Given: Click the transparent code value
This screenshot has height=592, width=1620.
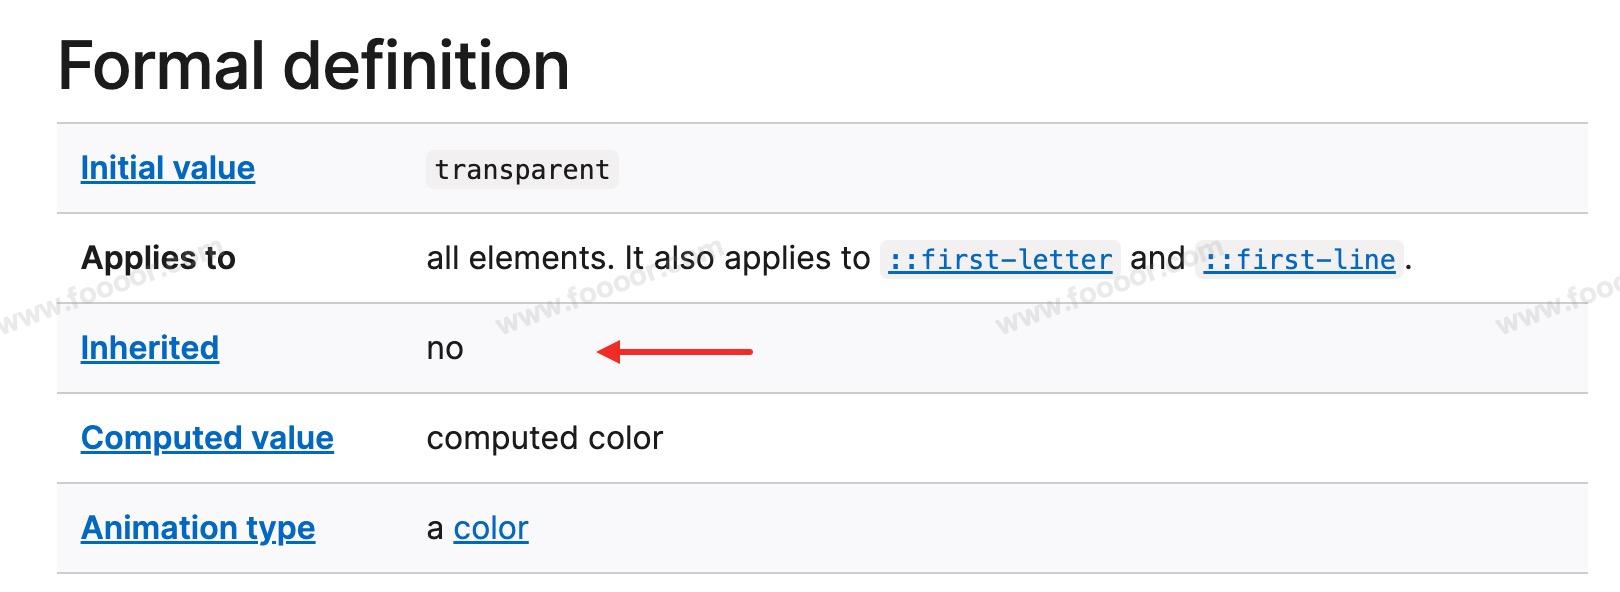Looking at the screenshot, I should pyautogui.click(x=522, y=169).
